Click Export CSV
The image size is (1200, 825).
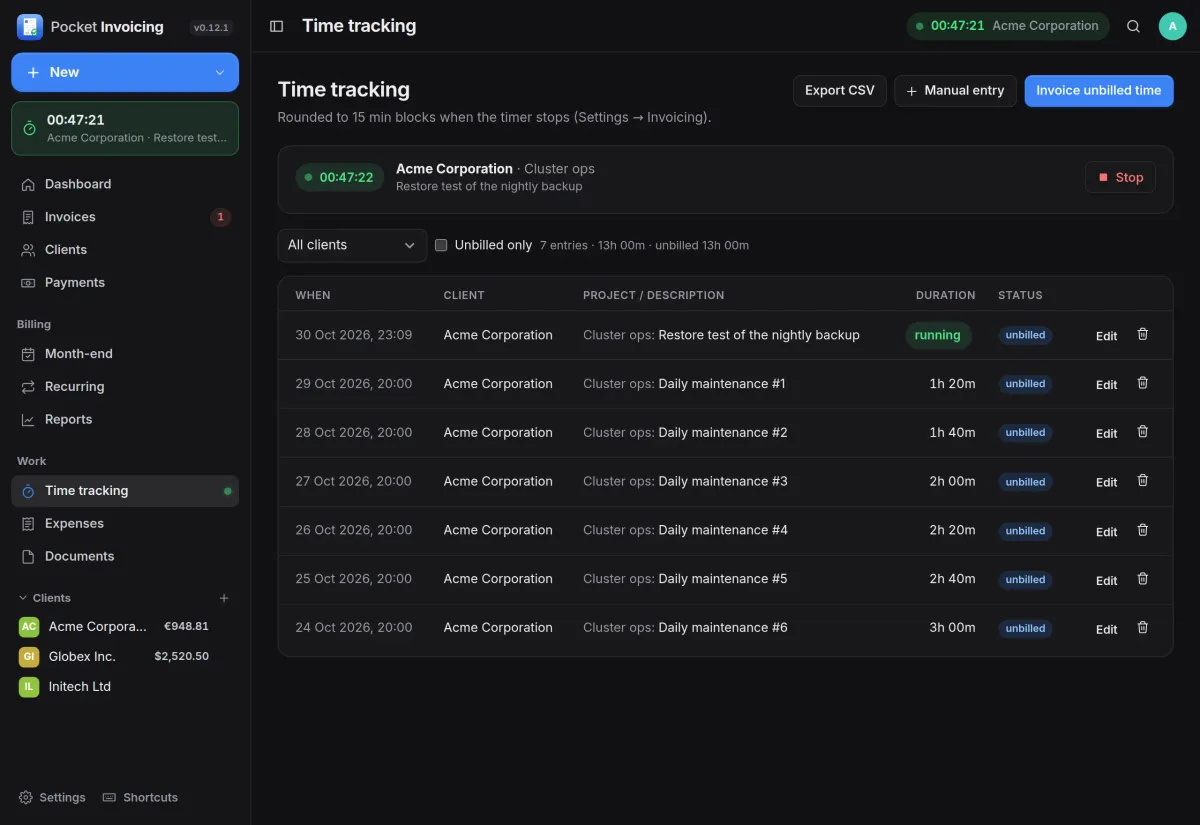click(840, 90)
